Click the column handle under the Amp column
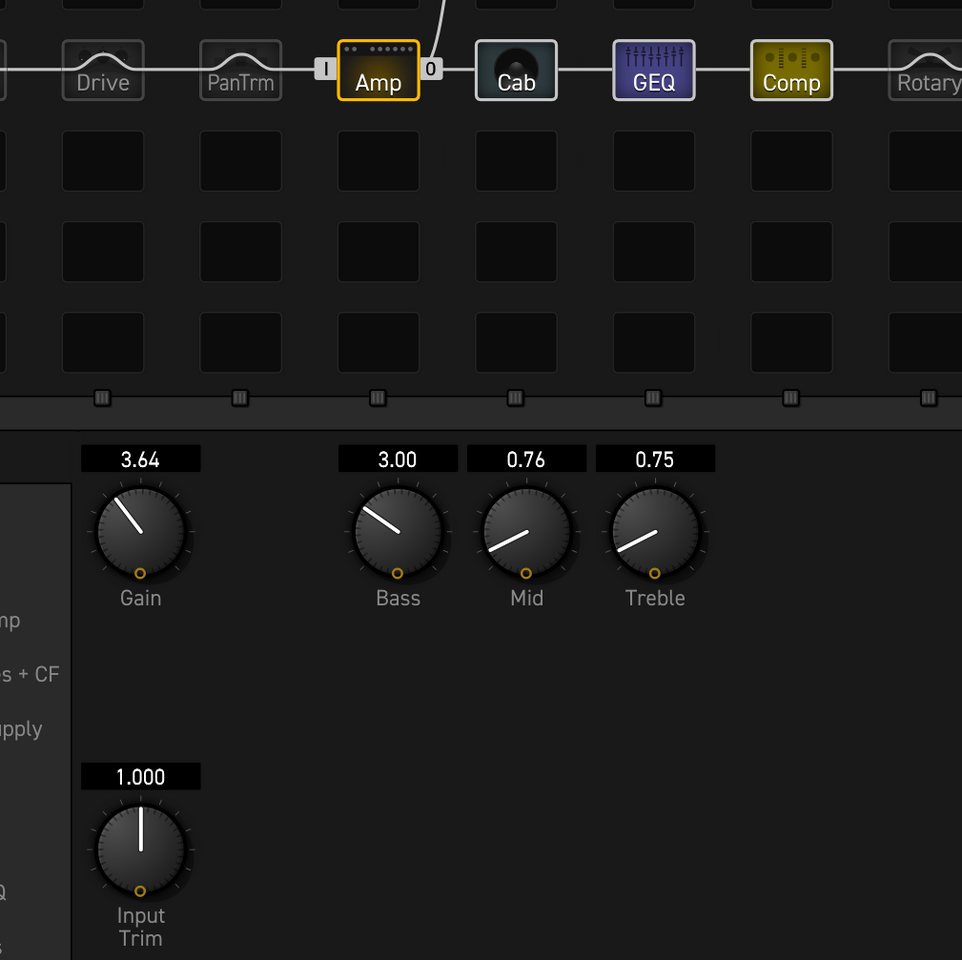The width and height of the screenshot is (962, 960). point(378,398)
